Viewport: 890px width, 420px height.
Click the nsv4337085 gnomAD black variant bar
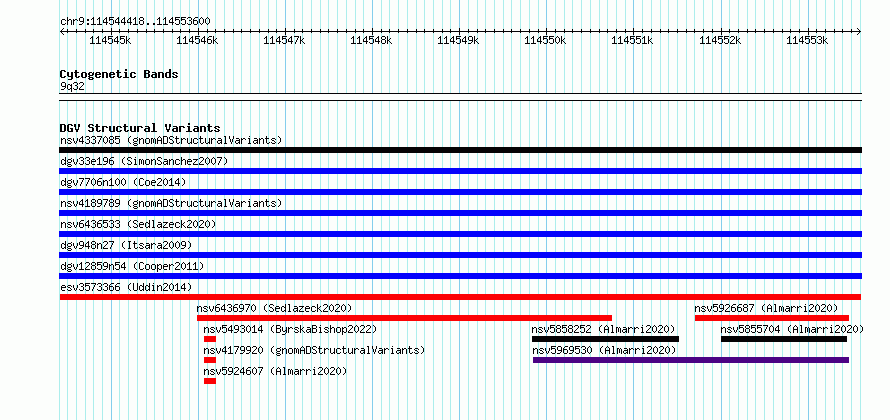coord(460,150)
